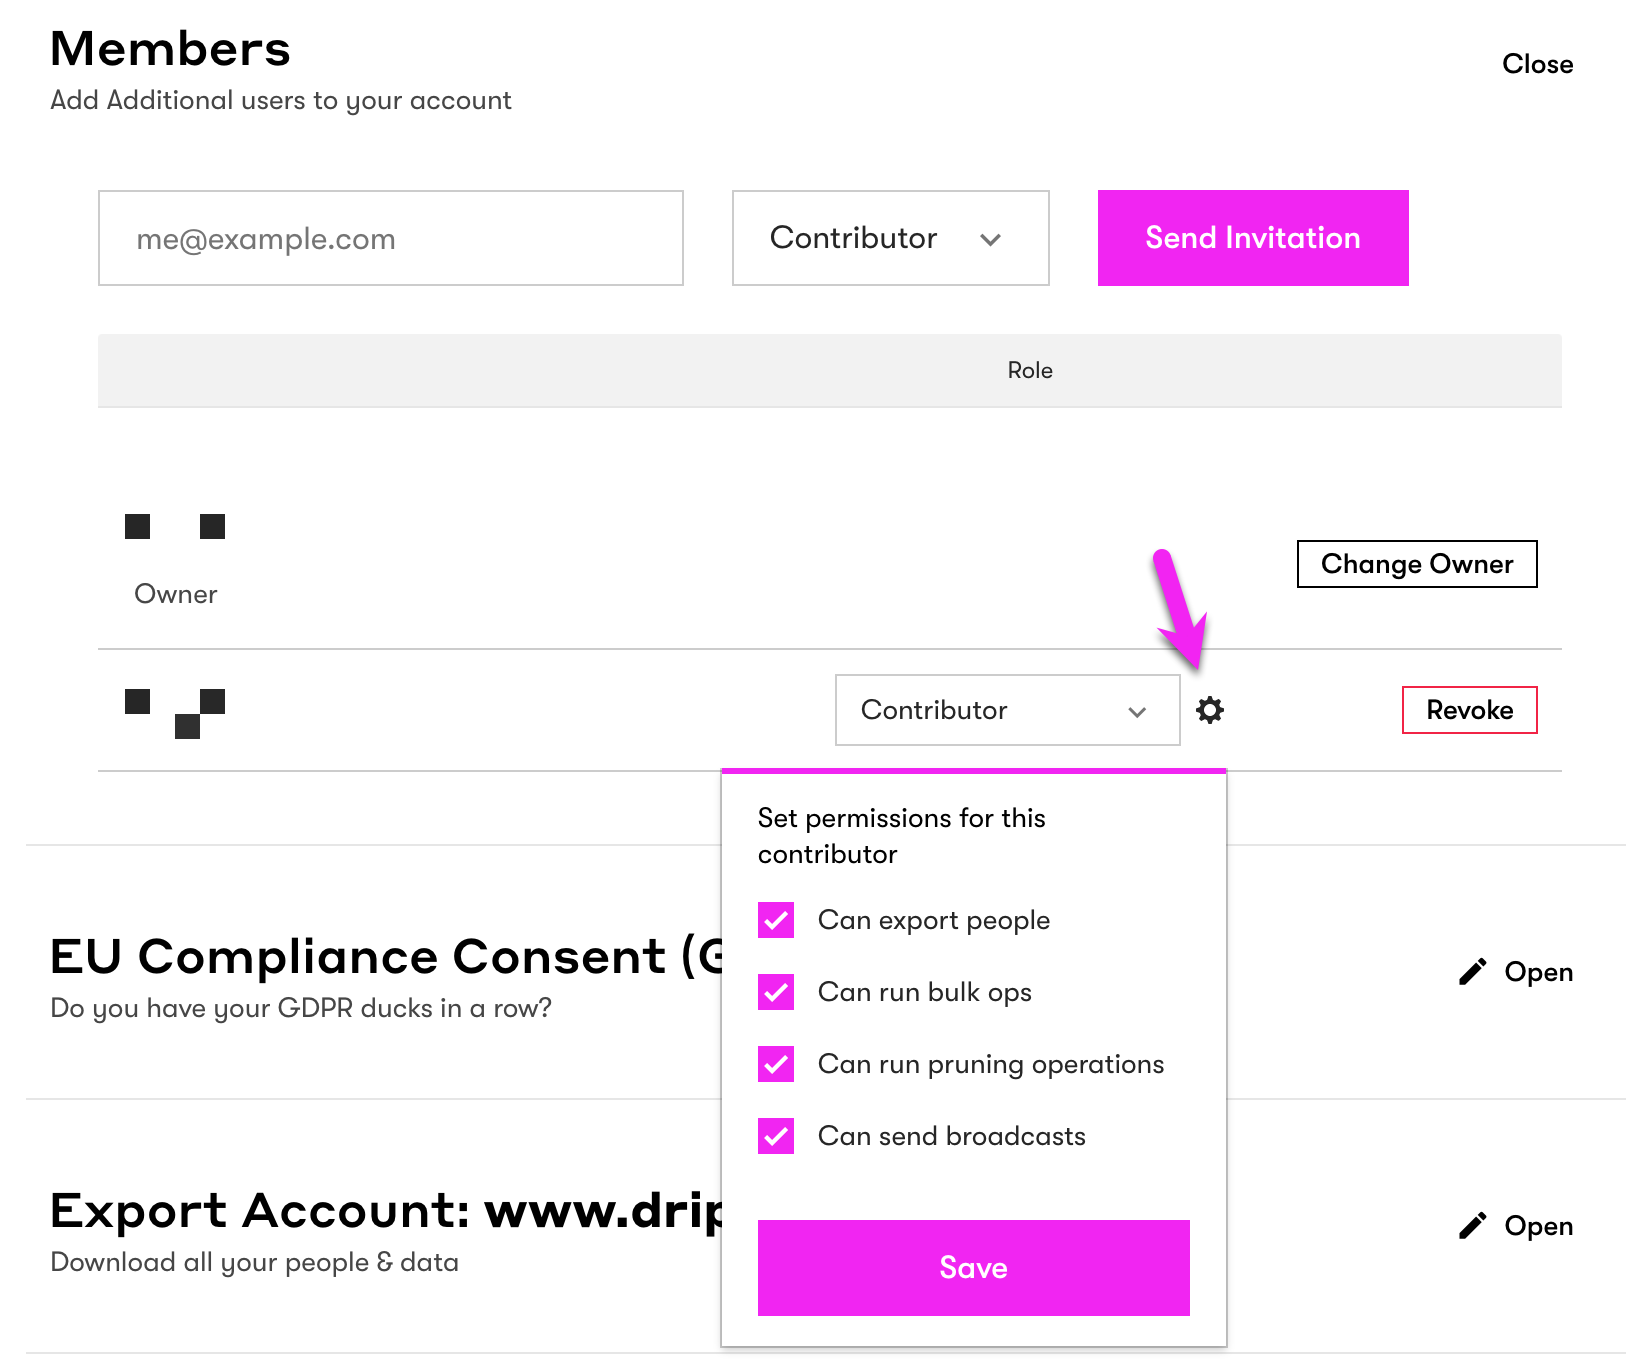
Task: Save the contributor permissions
Action: [973, 1267]
